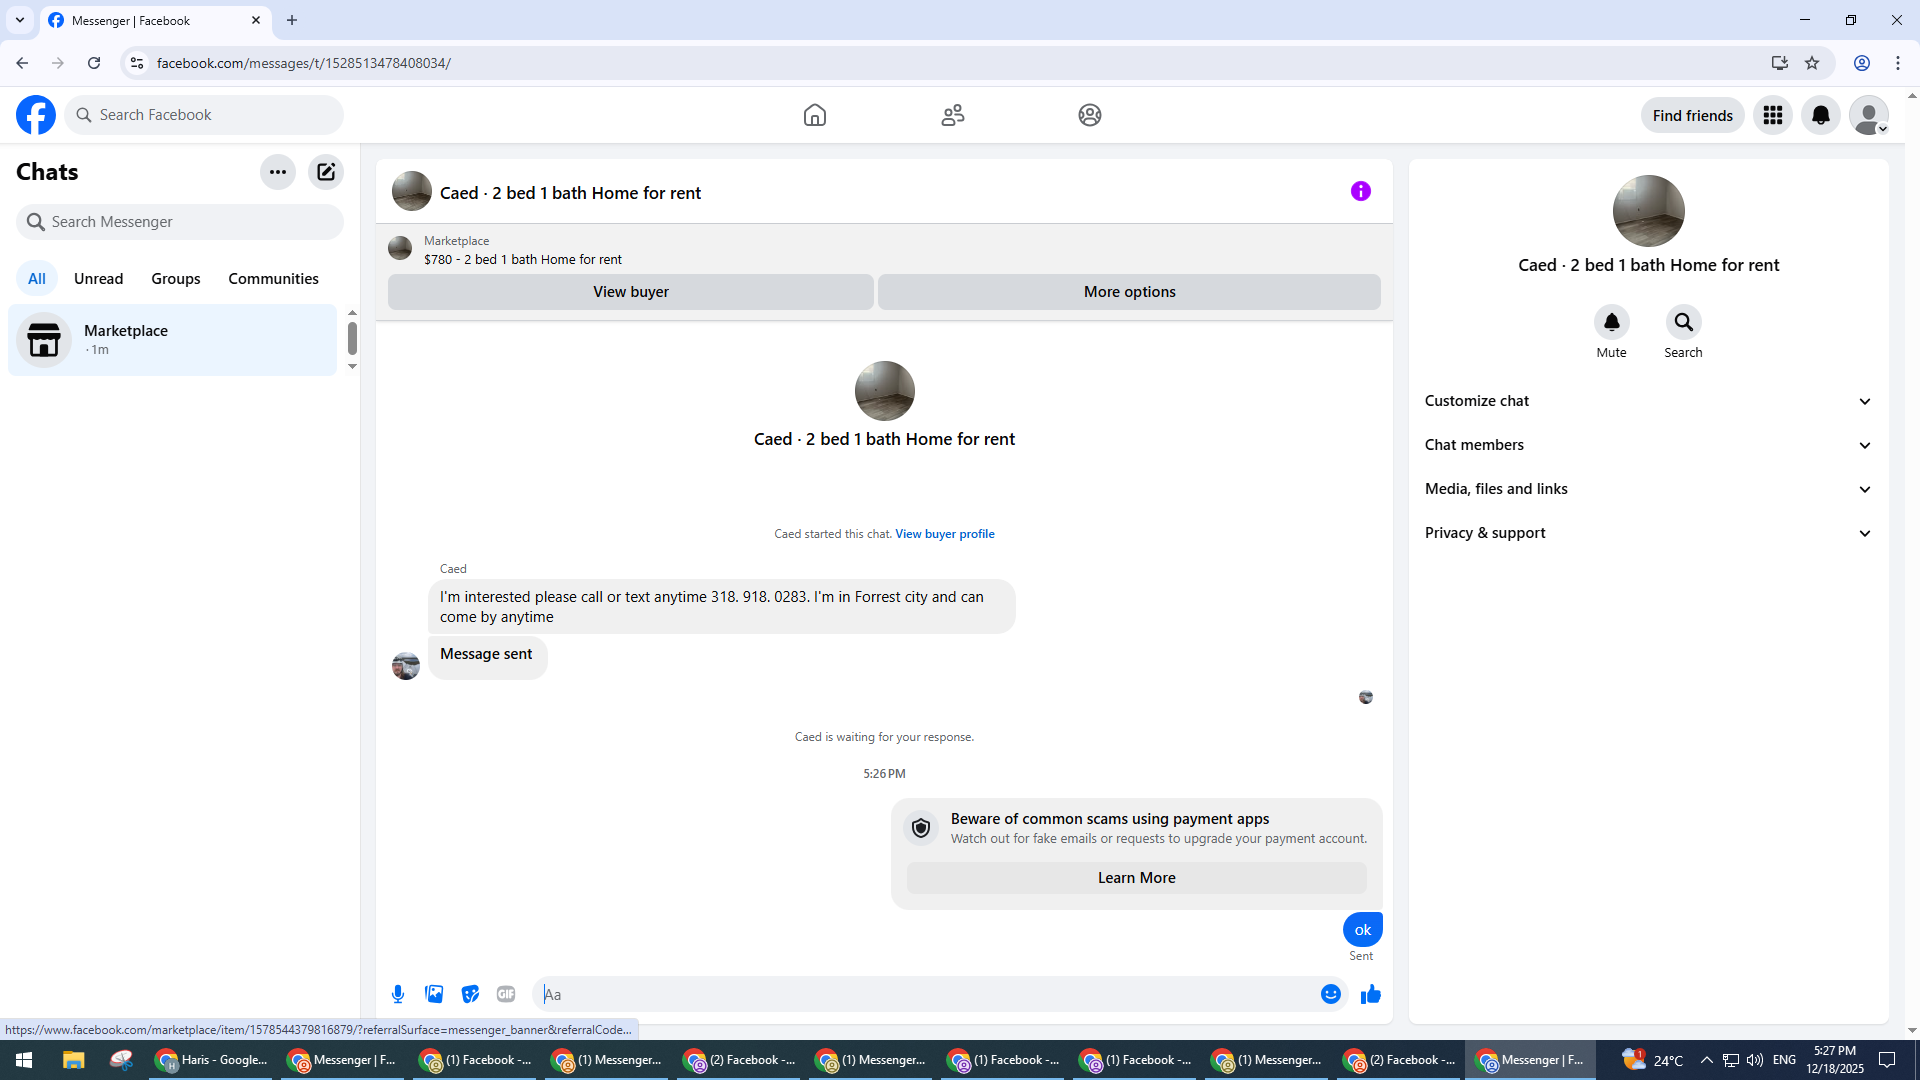This screenshot has width=1920, height=1080.
Task: Click the conversation header listing avatar
Action: (412, 191)
